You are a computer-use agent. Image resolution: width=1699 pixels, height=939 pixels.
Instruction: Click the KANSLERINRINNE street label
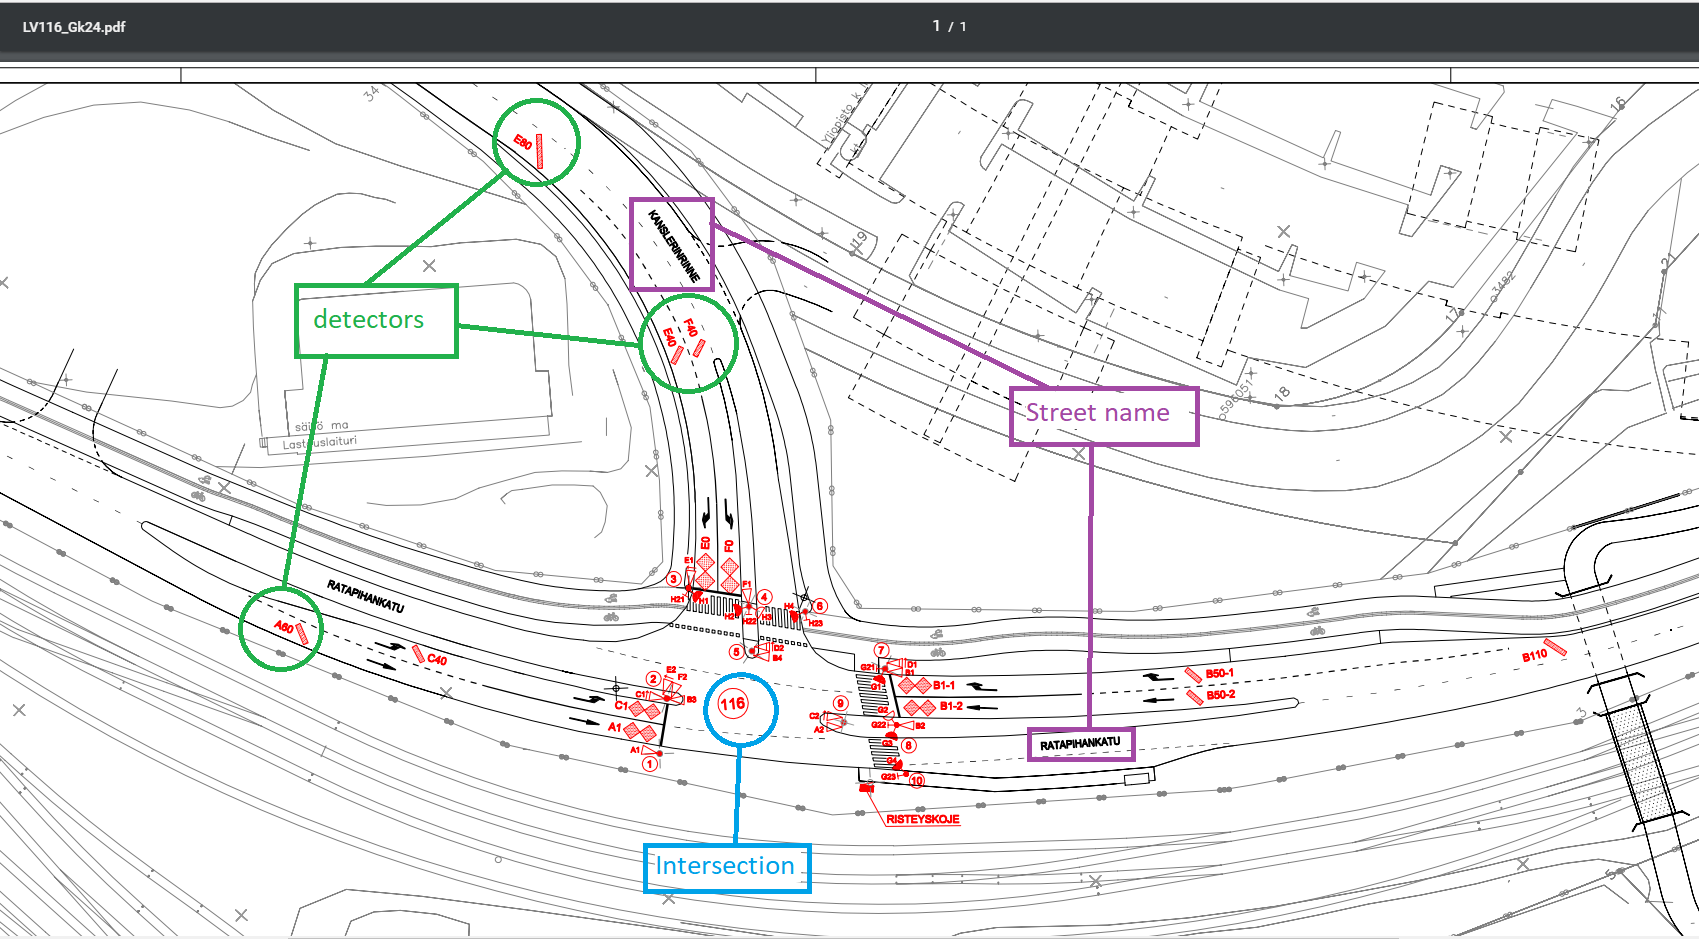click(x=672, y=245)
